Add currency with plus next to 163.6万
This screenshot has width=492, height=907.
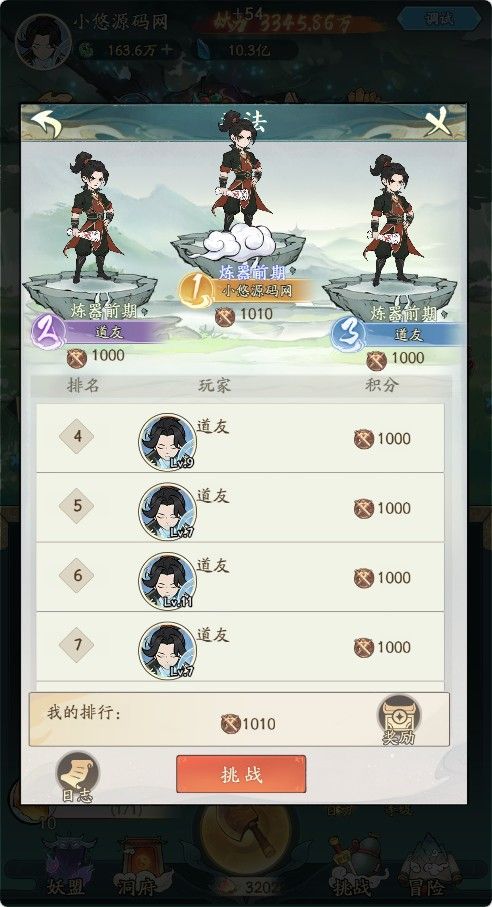coord(167,50)
